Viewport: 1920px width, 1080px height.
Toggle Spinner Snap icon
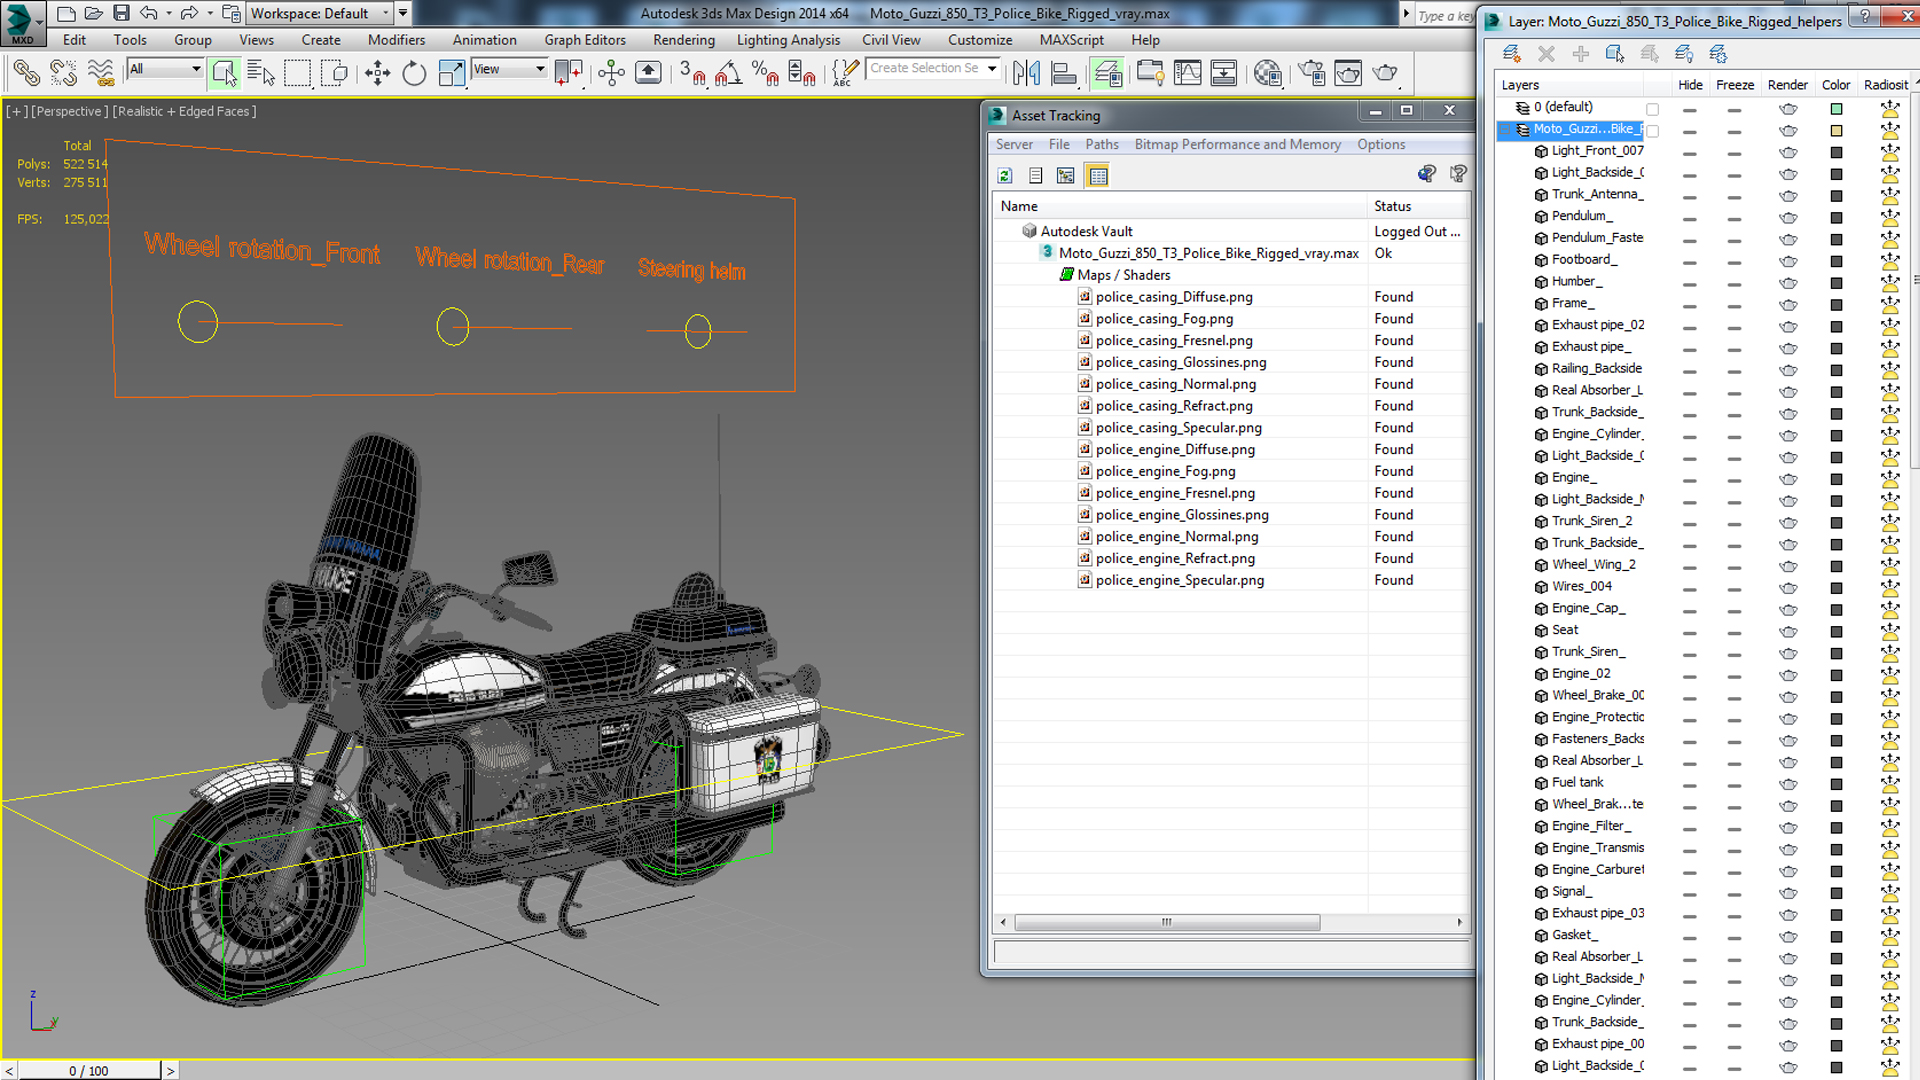(802, 73)
